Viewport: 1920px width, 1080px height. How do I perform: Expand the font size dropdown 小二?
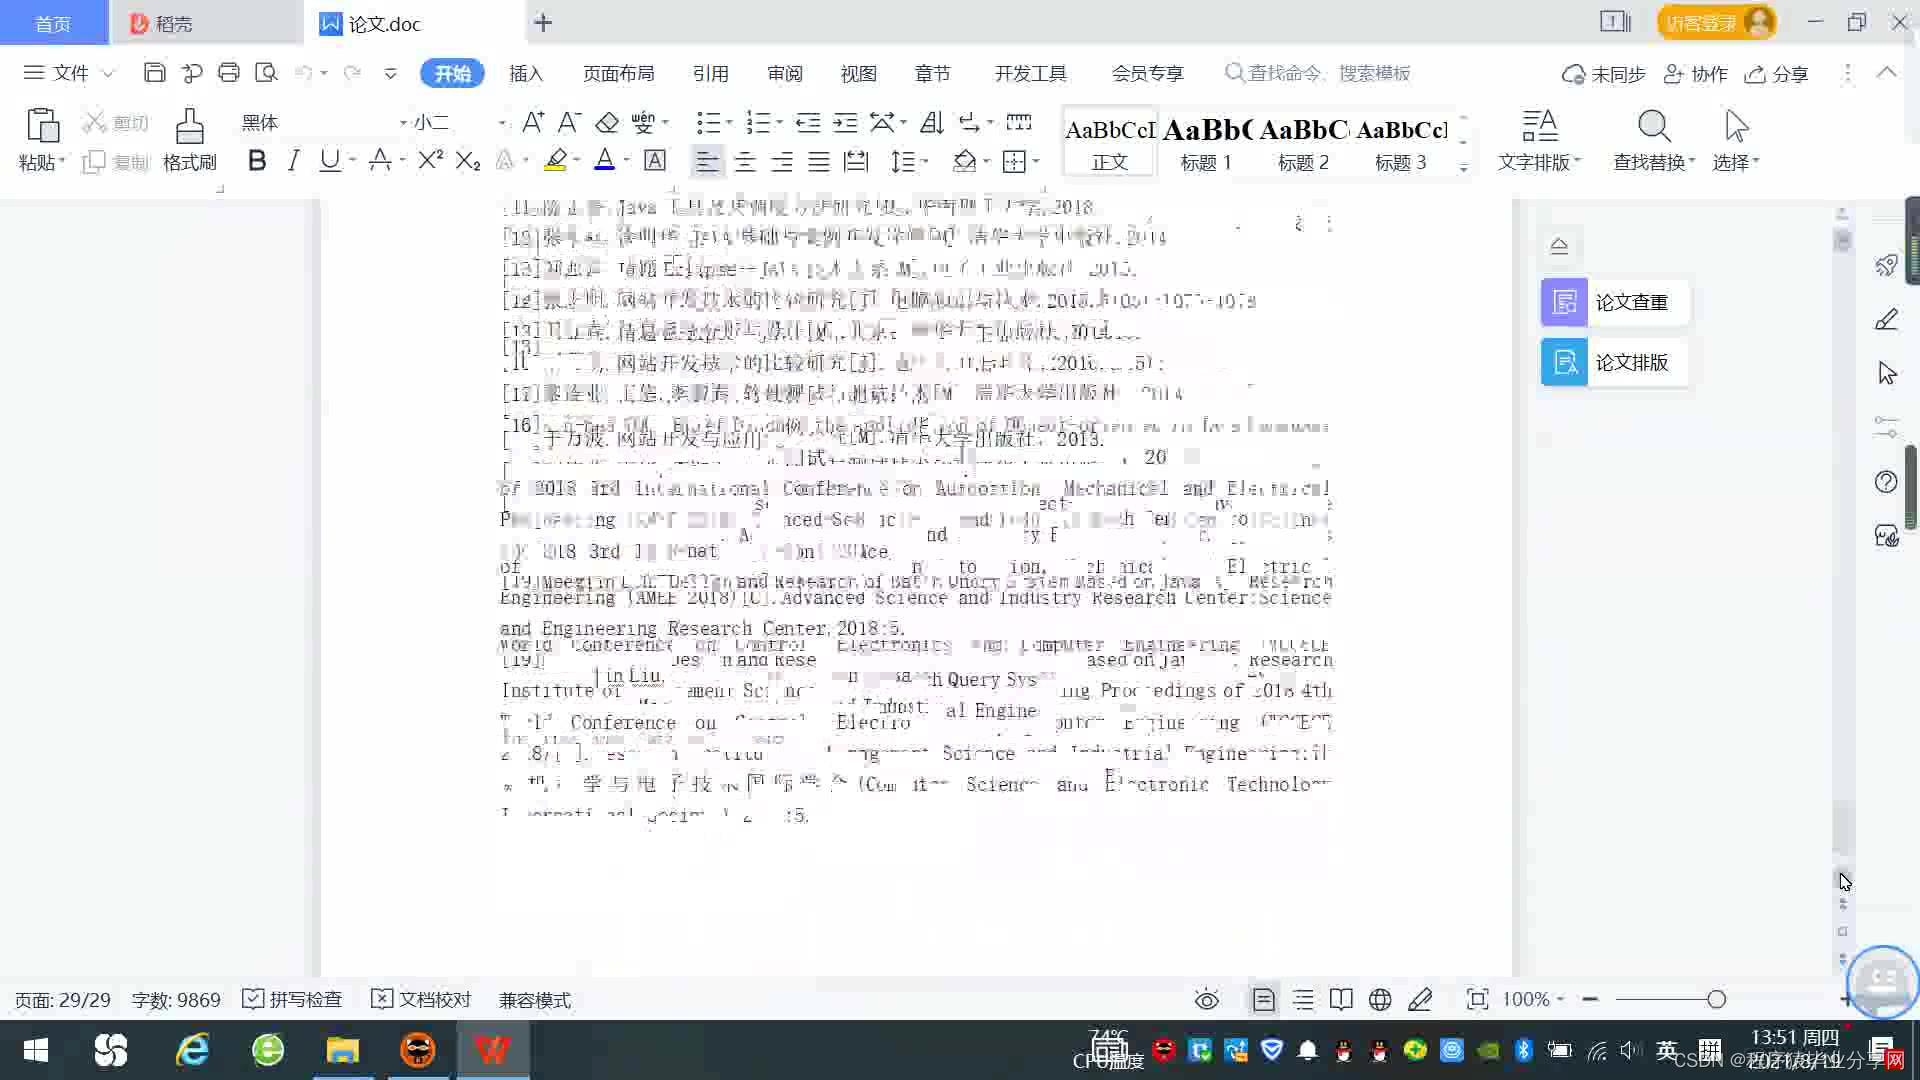tap(501, 123)
